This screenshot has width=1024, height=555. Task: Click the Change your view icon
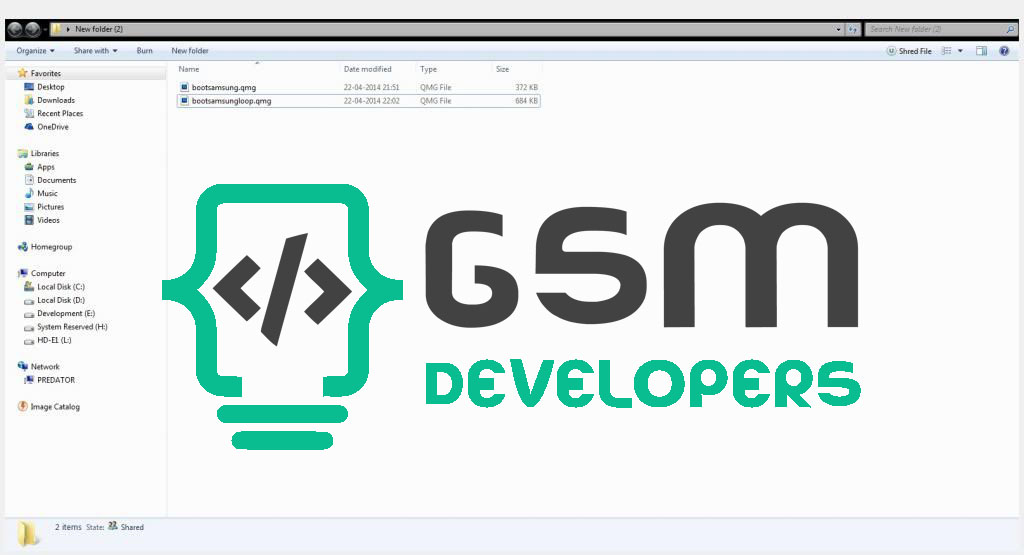pos(946,51)
